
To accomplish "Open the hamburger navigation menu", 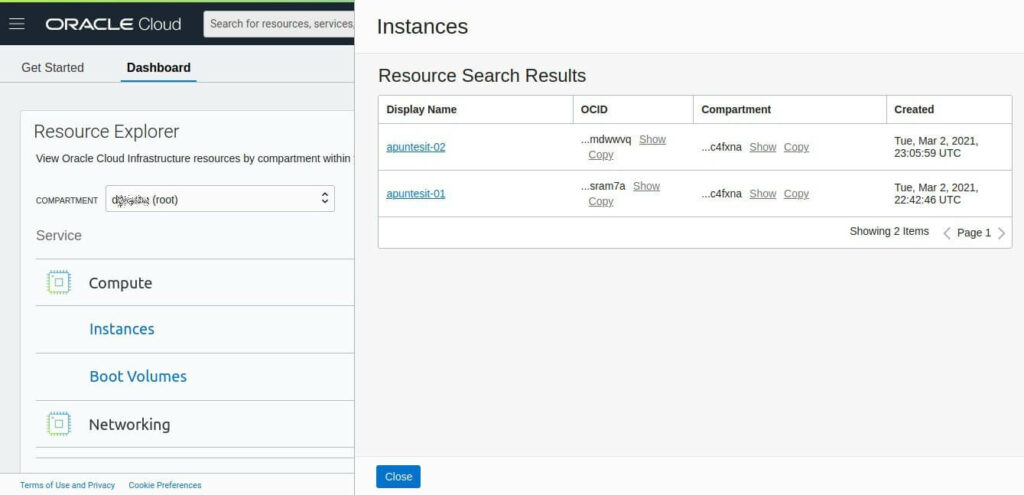I will pos(16,24).
